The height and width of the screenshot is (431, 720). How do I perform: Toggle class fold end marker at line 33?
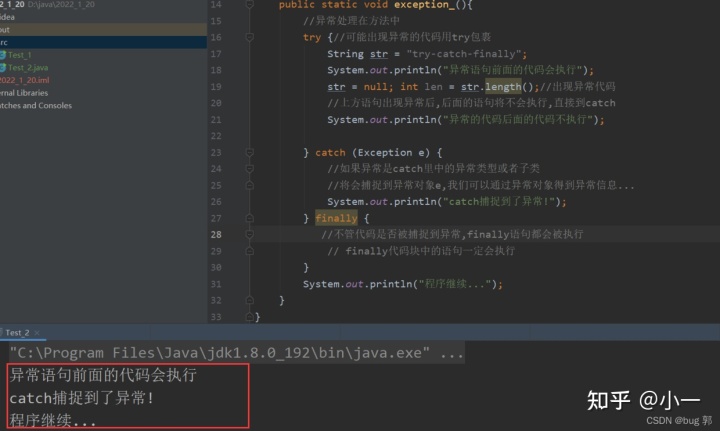tap(249, 317)
